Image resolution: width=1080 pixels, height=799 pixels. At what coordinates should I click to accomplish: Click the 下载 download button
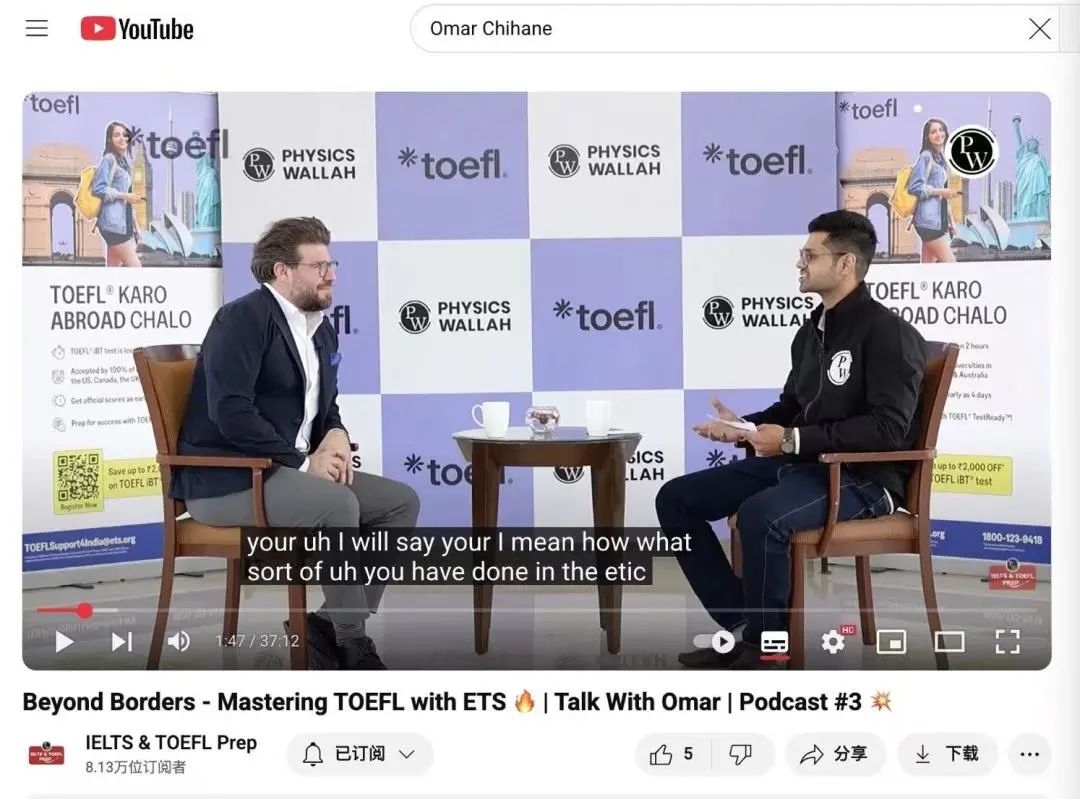pyautogui.click(x=948, y=754)
